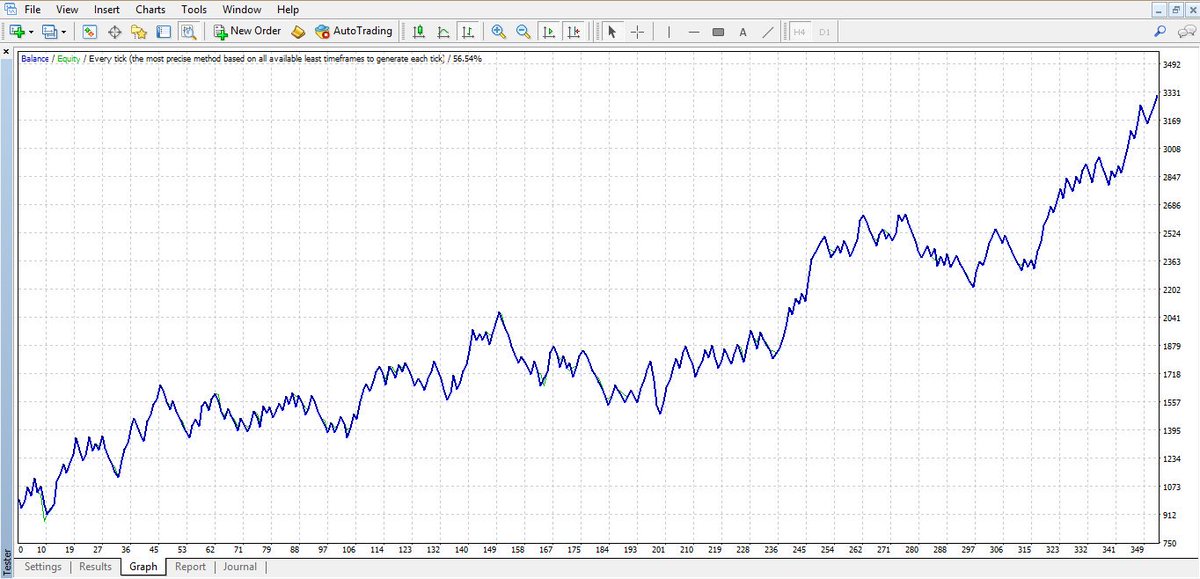This screenshot has width=1200, height=579.
Task: Open the Insert menu
Action: point(106,9)
